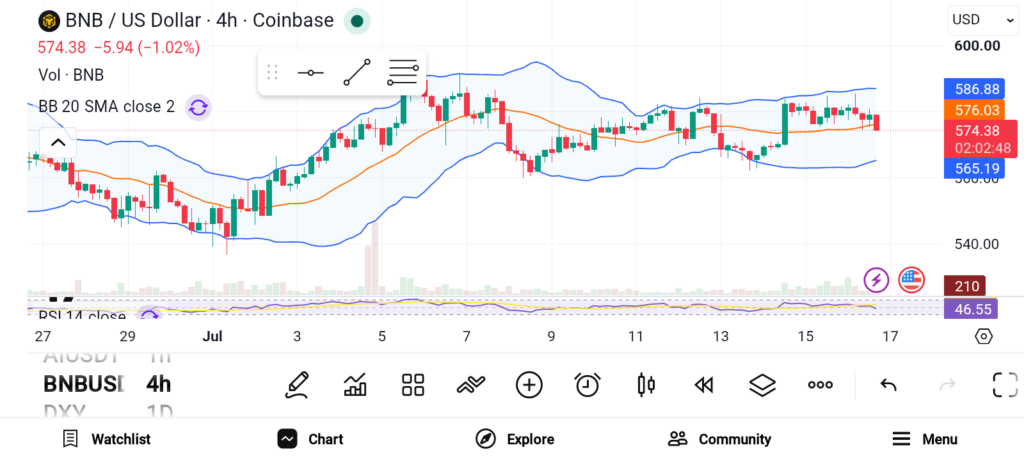Switch to the Chart tab

click(x=310, y=439)
